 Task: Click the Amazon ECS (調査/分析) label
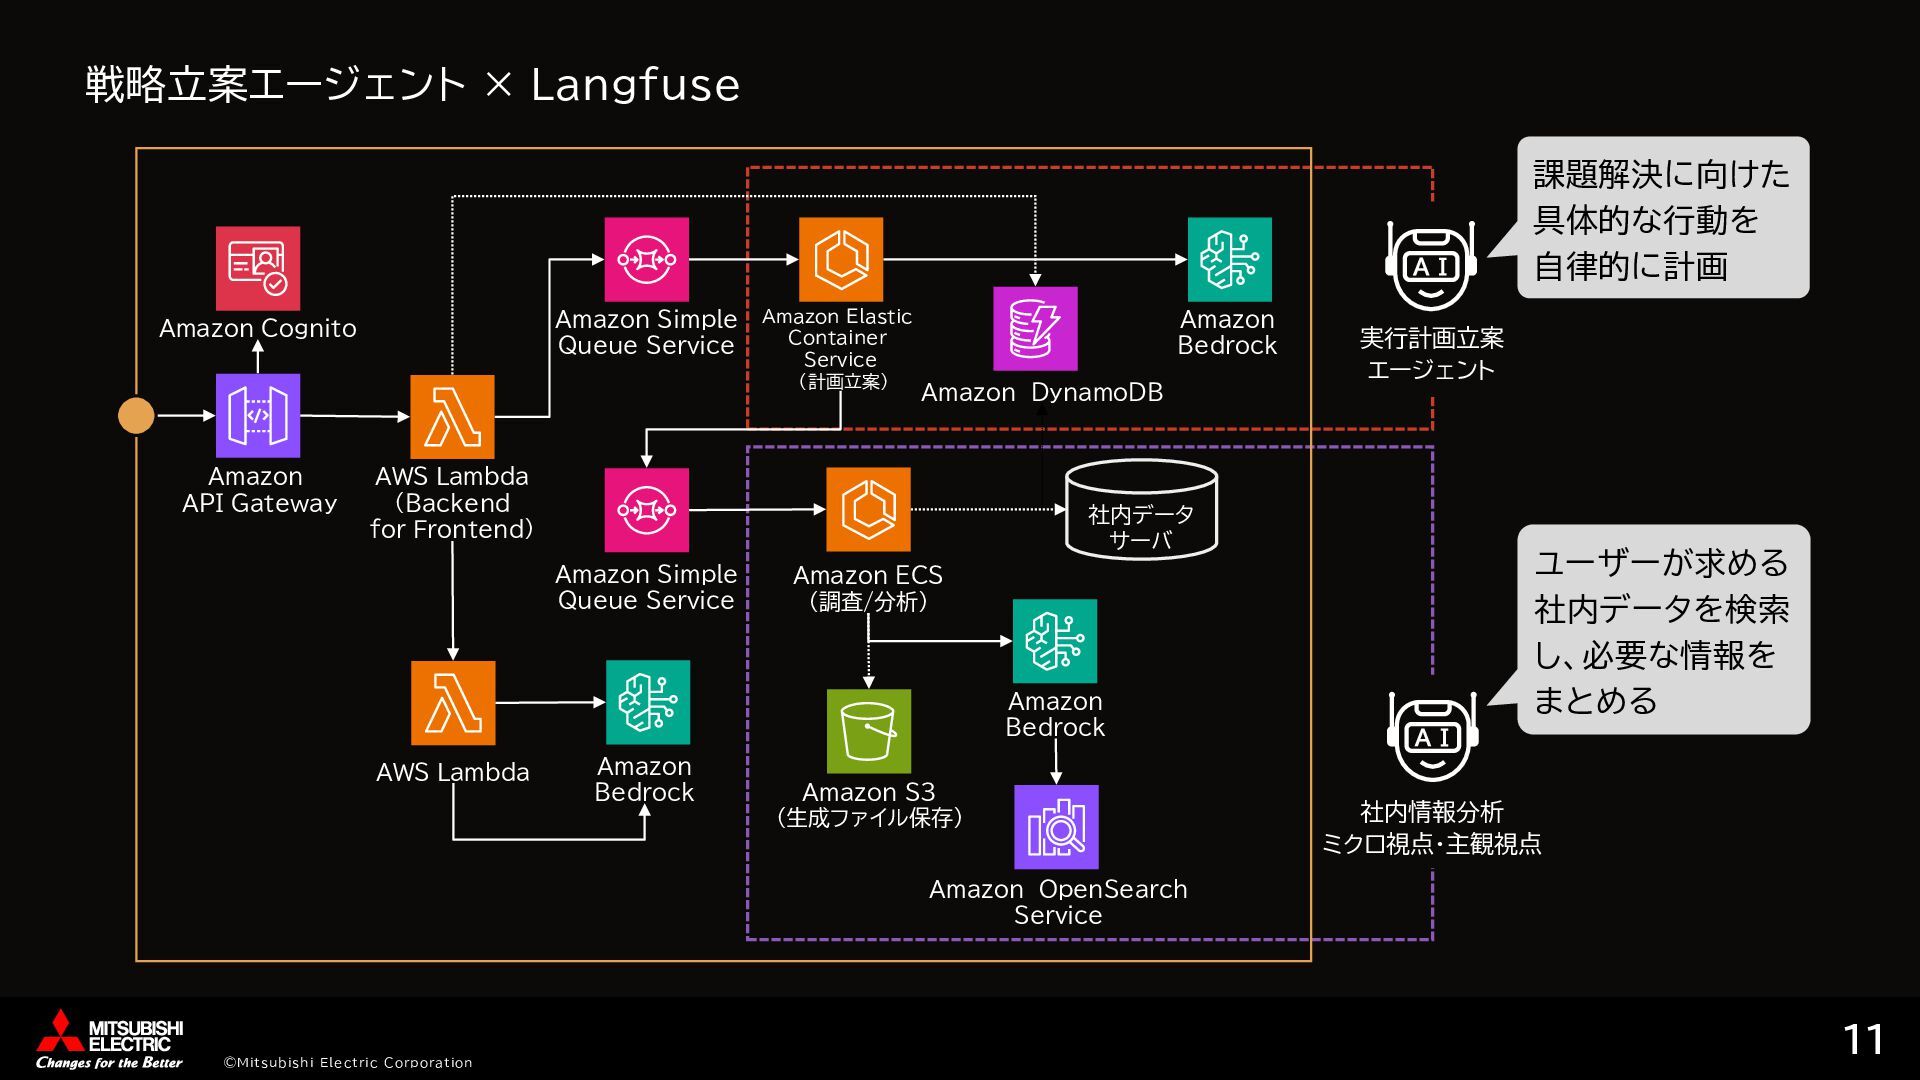(x=868, y=588)
